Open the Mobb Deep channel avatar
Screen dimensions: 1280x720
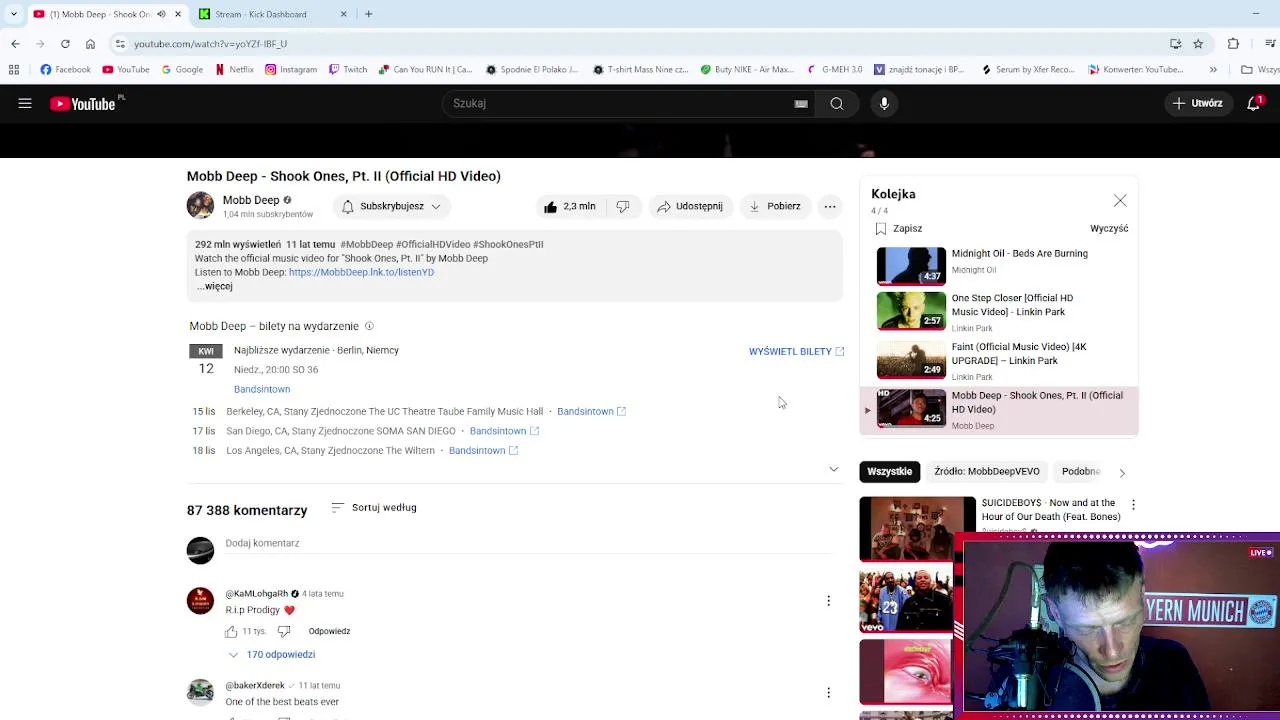(x=200, y=206)
